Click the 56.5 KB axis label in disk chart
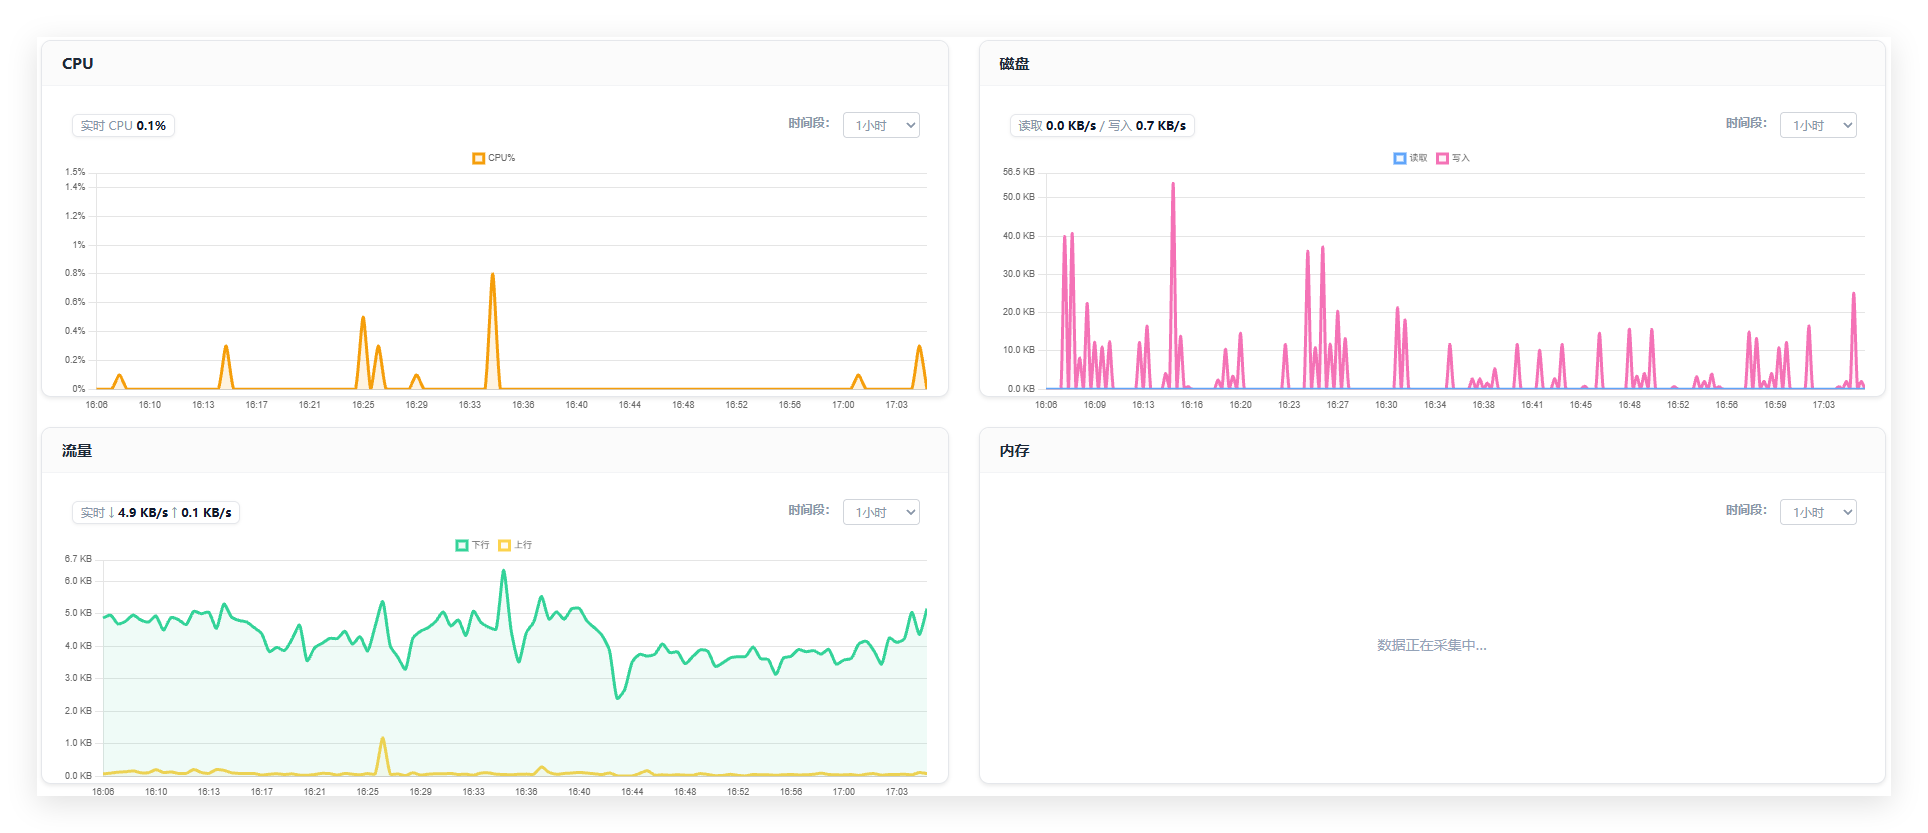 coord(1019,172)
